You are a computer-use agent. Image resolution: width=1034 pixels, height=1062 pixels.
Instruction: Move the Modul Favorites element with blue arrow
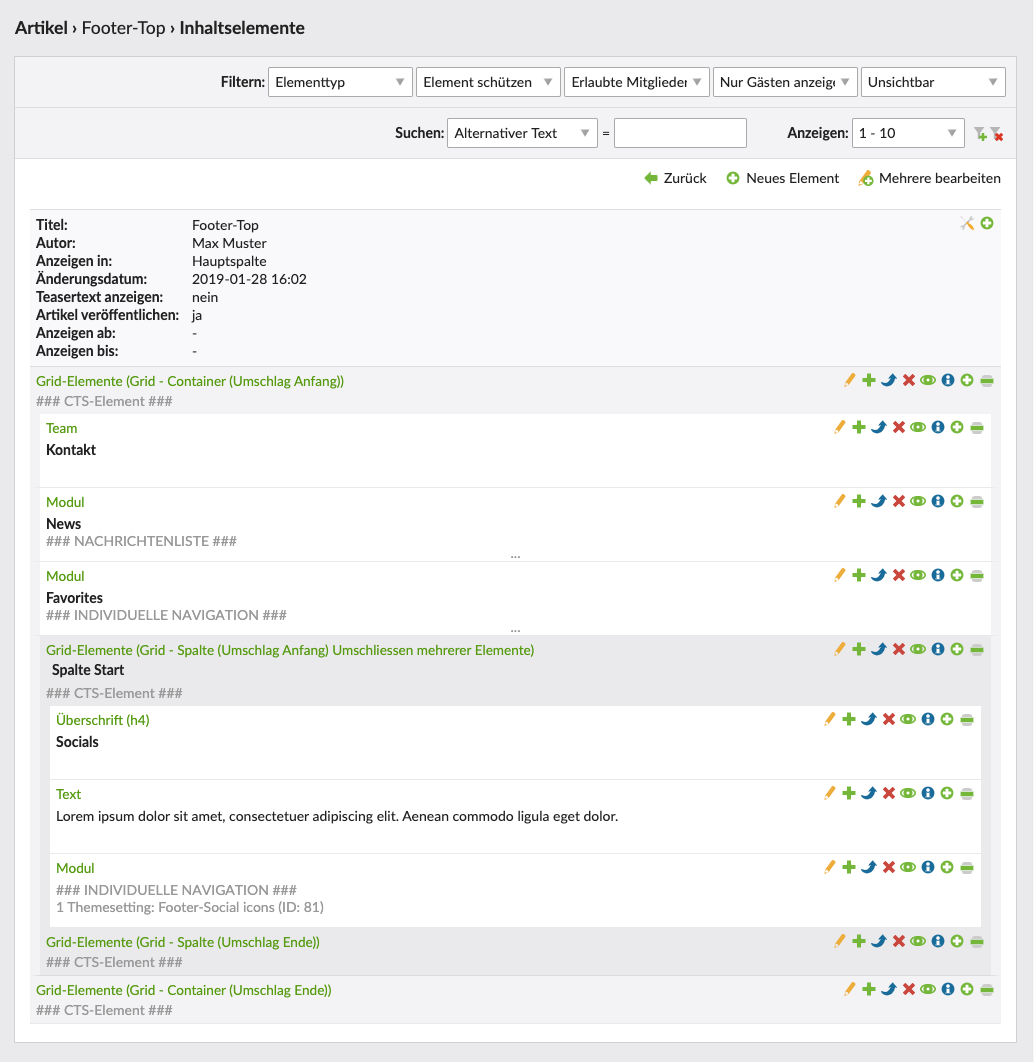(x=879, y=575)
